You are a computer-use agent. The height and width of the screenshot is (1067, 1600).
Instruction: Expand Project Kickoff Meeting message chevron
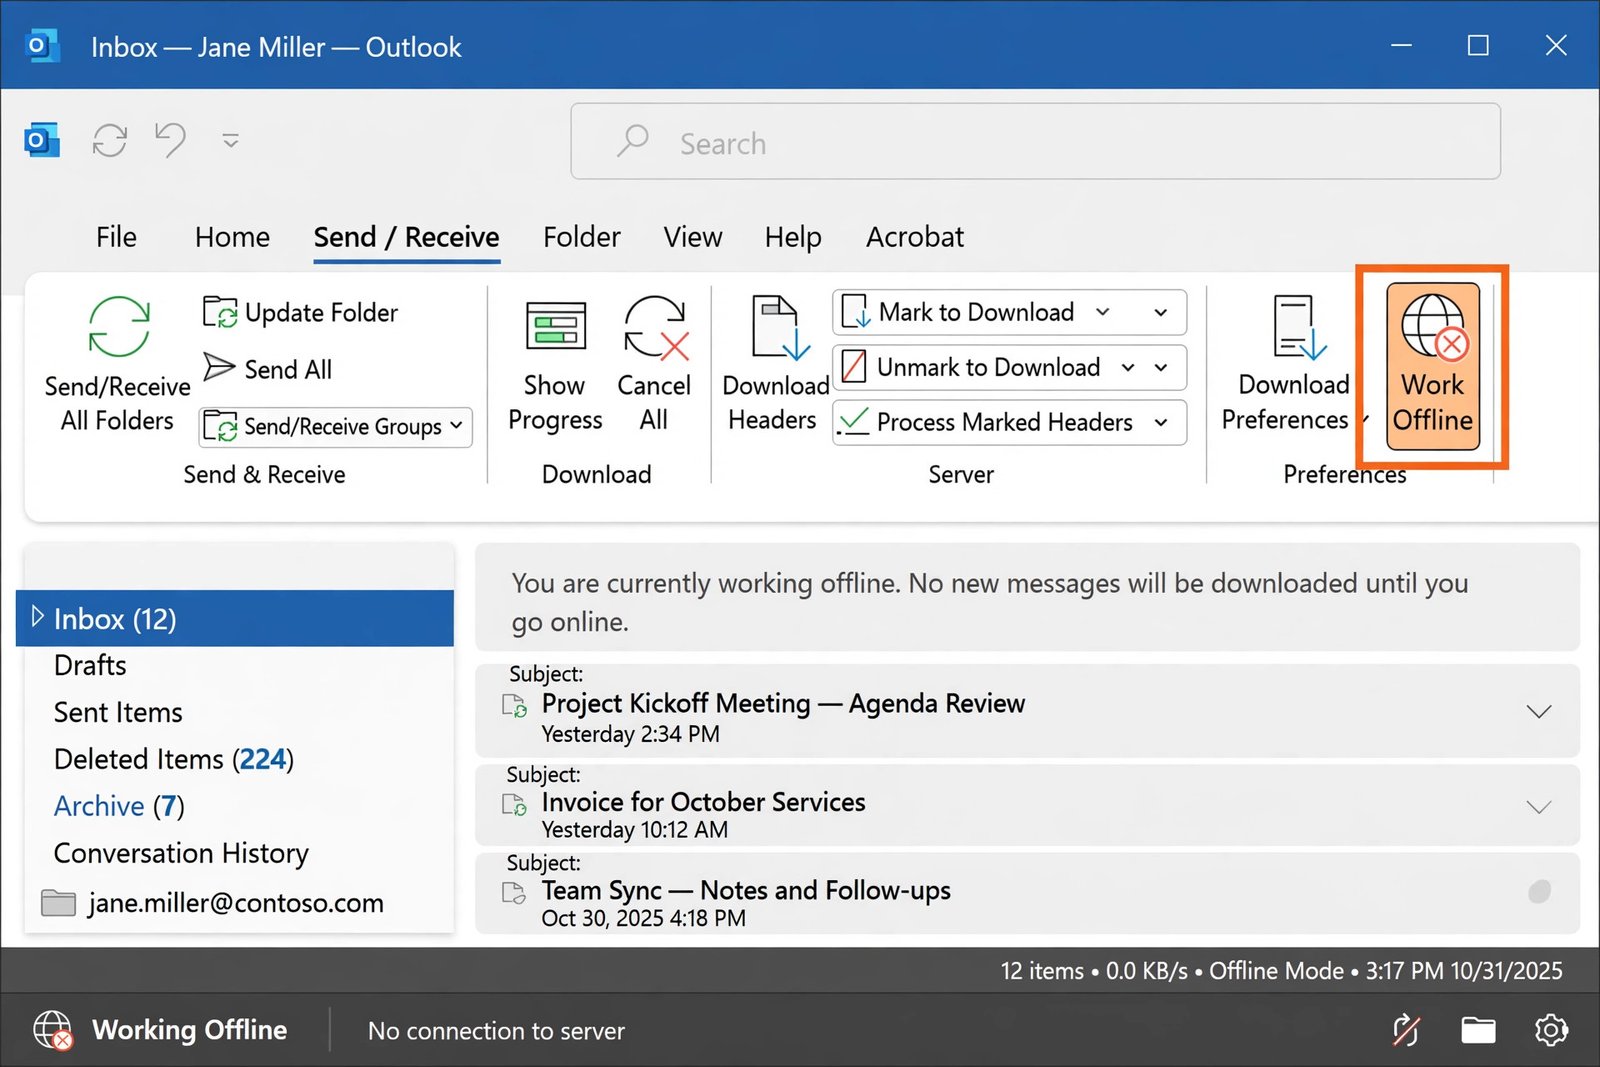pos(1538,711)
